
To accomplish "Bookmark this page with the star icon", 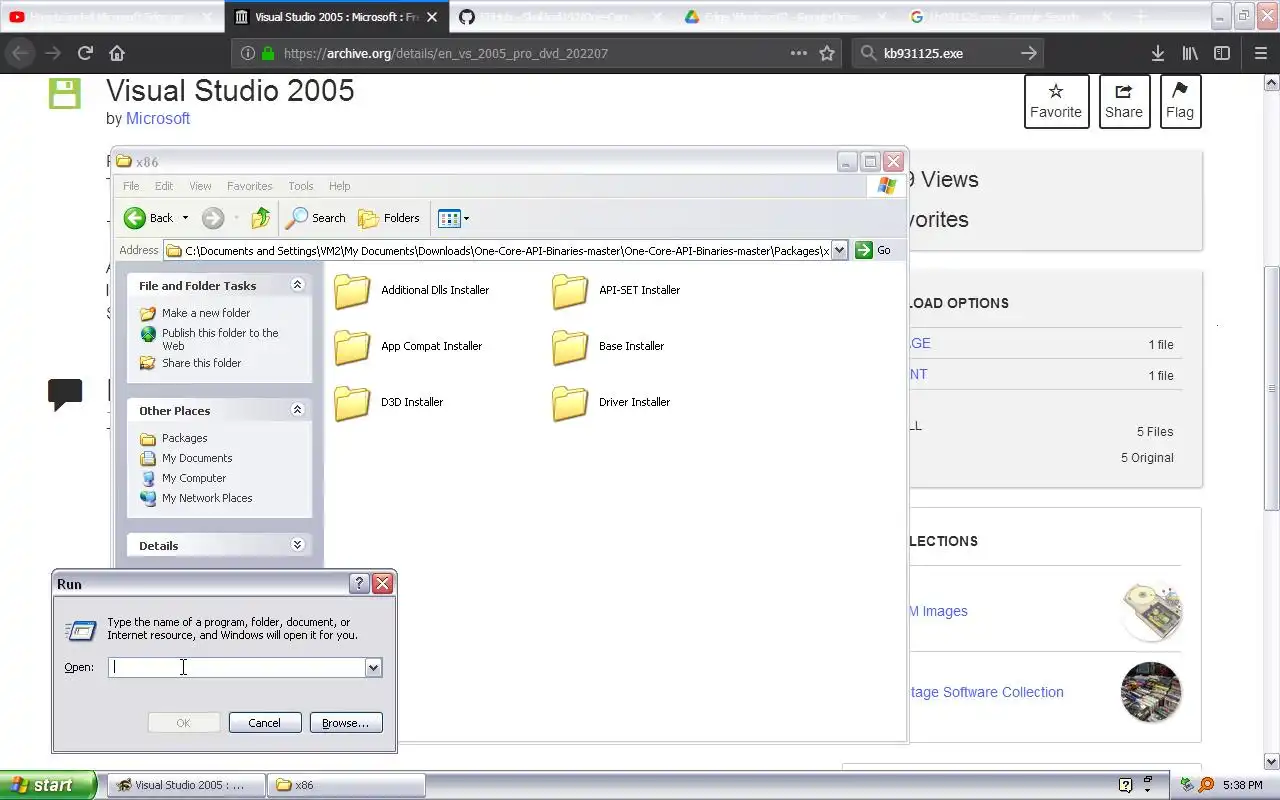I will [x=827, y=53].
